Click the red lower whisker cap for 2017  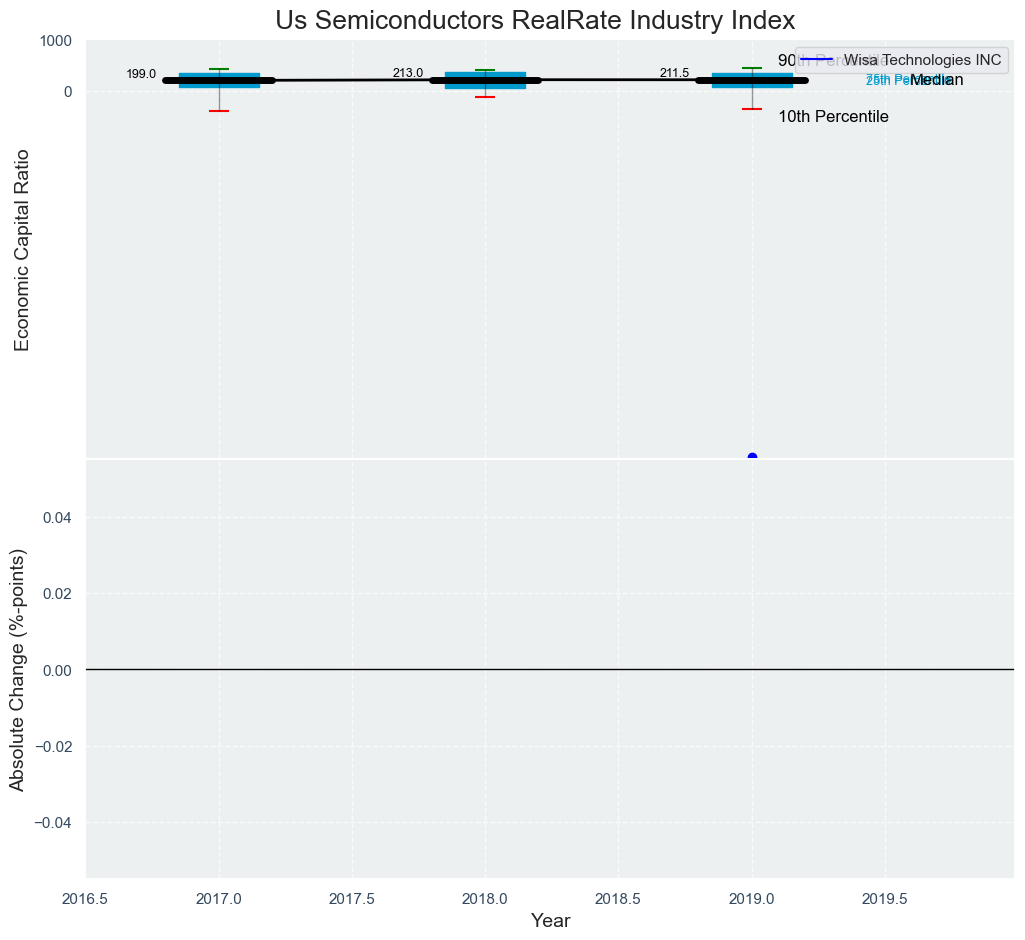click(x=219, y=111)
